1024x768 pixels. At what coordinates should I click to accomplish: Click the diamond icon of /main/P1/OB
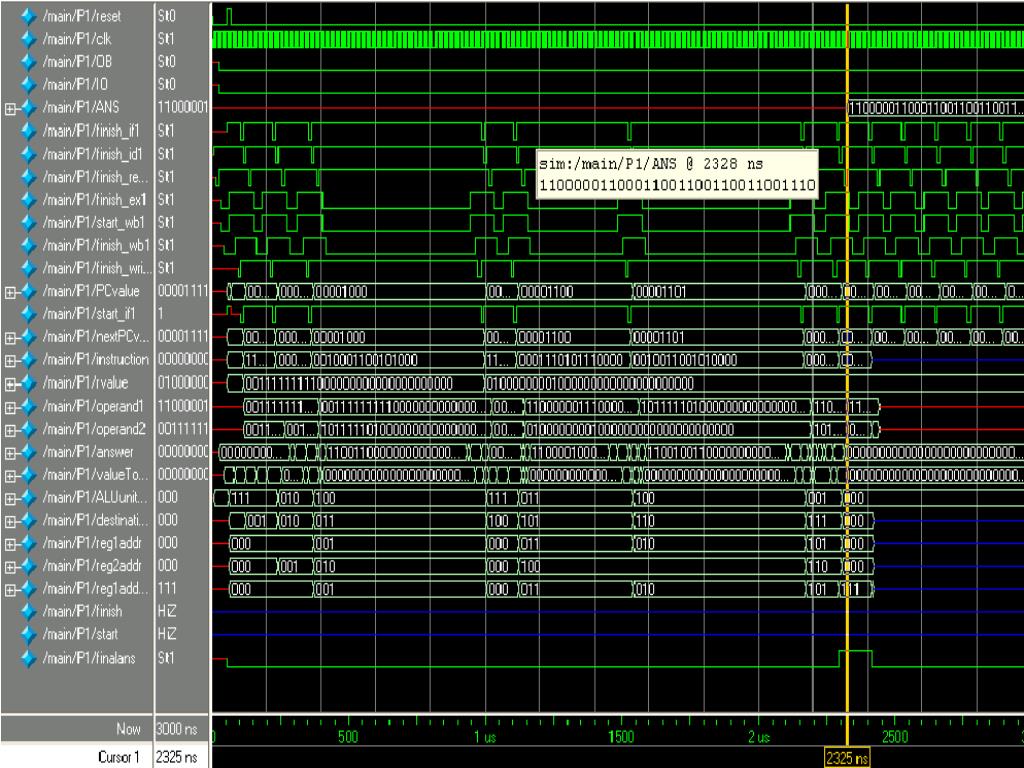(x=28, y=62)
